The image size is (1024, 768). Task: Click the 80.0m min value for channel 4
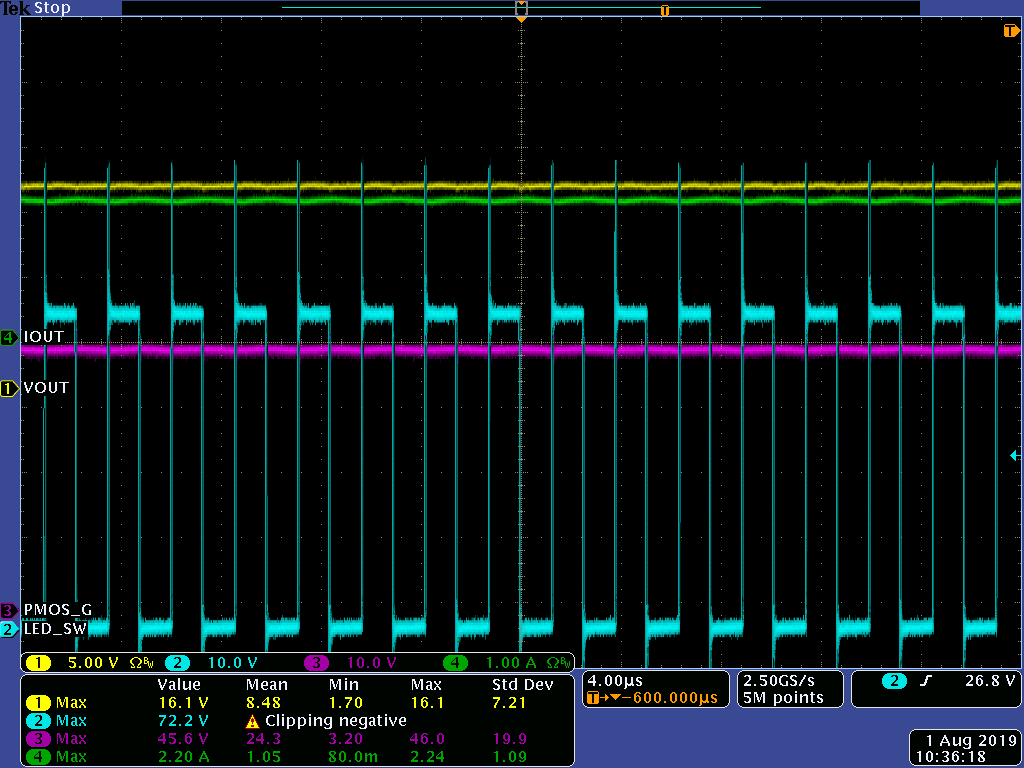point(352,758)
